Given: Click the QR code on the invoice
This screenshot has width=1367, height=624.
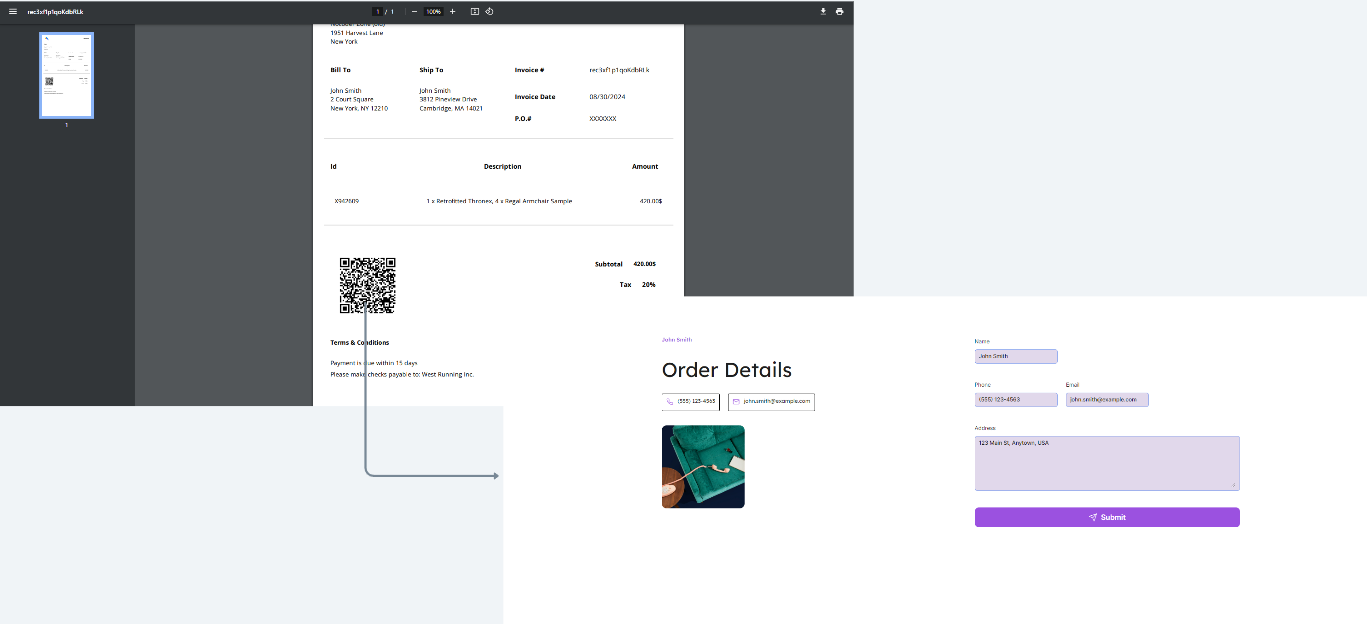Looking at the screenshot, I should coord(367,286).
